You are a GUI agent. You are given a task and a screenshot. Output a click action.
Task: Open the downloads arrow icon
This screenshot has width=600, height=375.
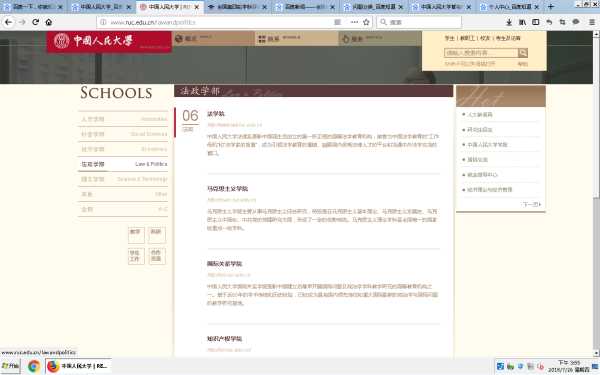[509, 22]
